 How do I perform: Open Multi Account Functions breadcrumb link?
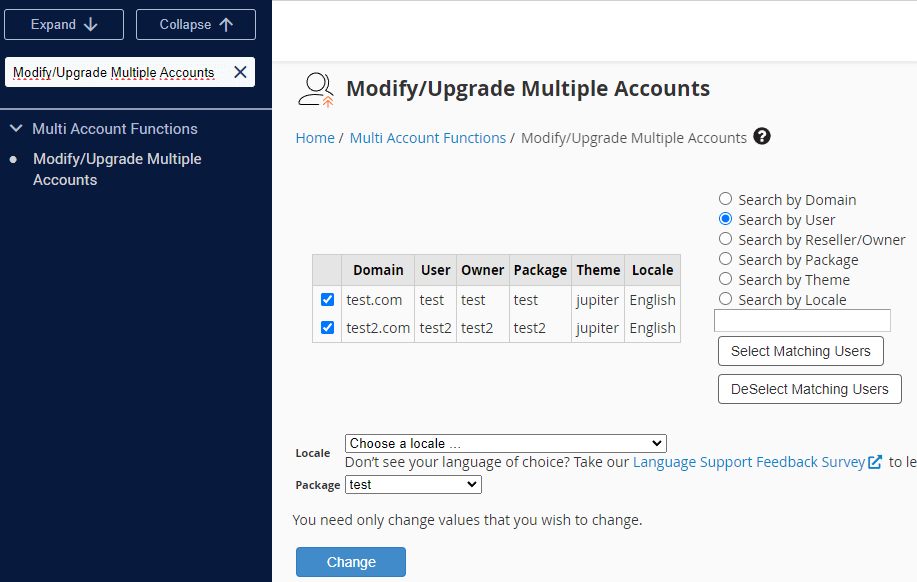(427, 138)
